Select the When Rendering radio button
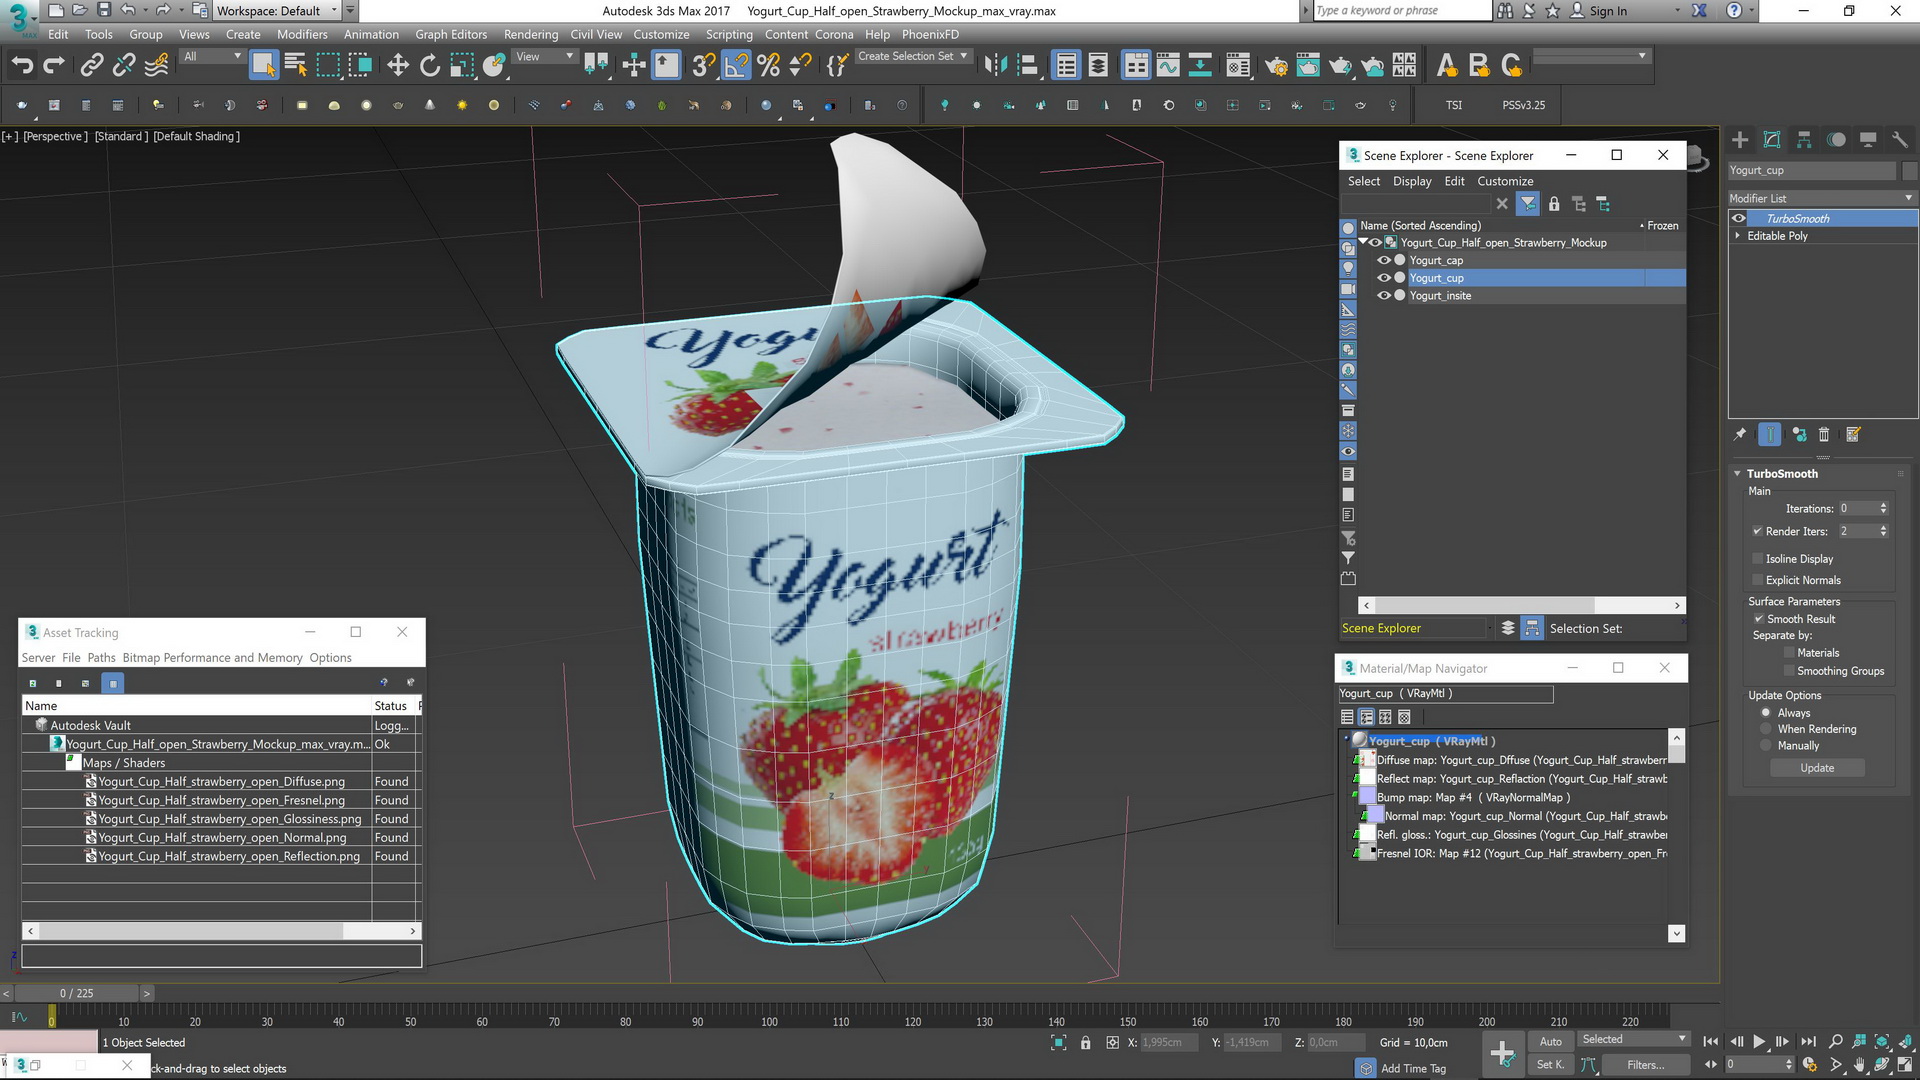The image size is (1920, 1080). [1766, 729]
